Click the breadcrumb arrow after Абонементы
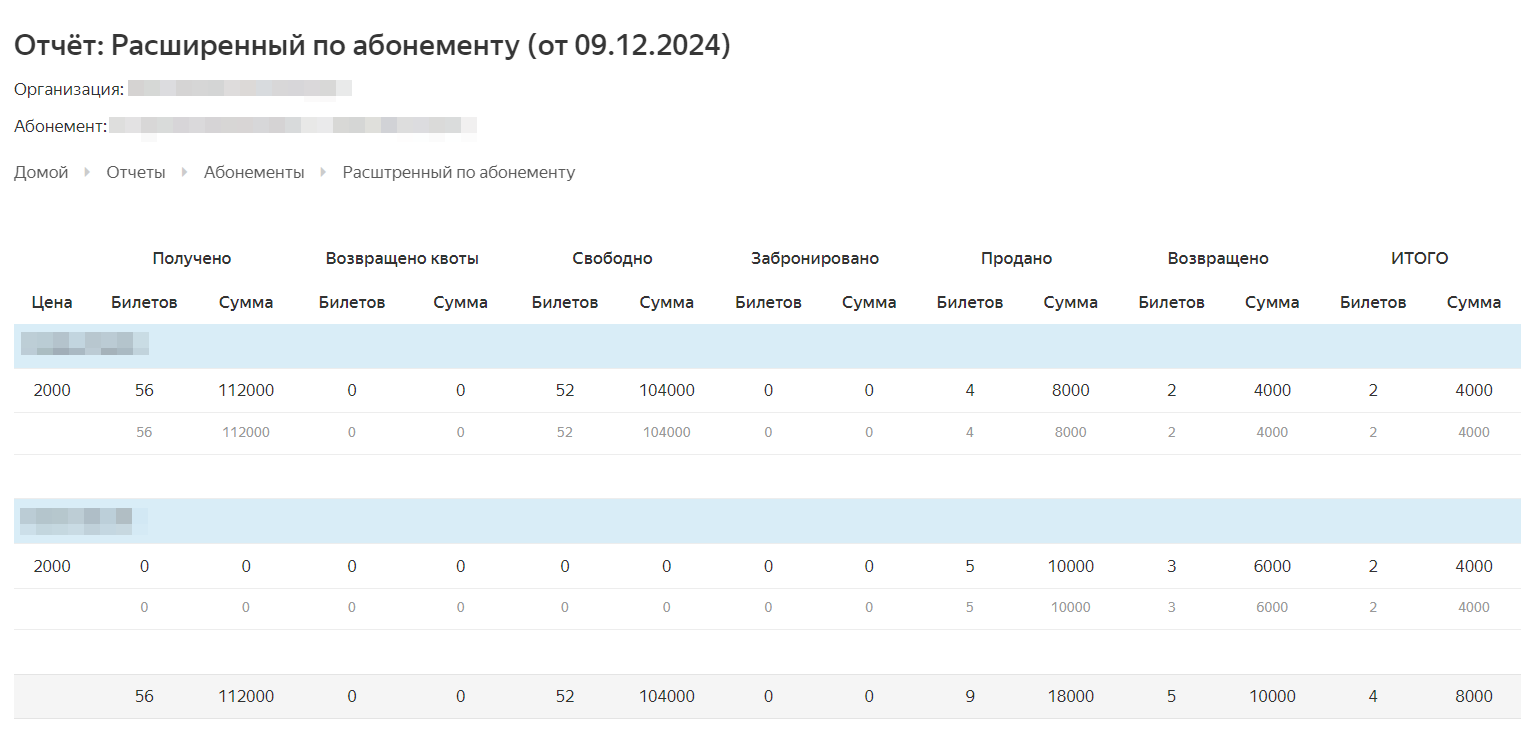The height and width of the screenshot is (740, 1533). coord(324,172)
